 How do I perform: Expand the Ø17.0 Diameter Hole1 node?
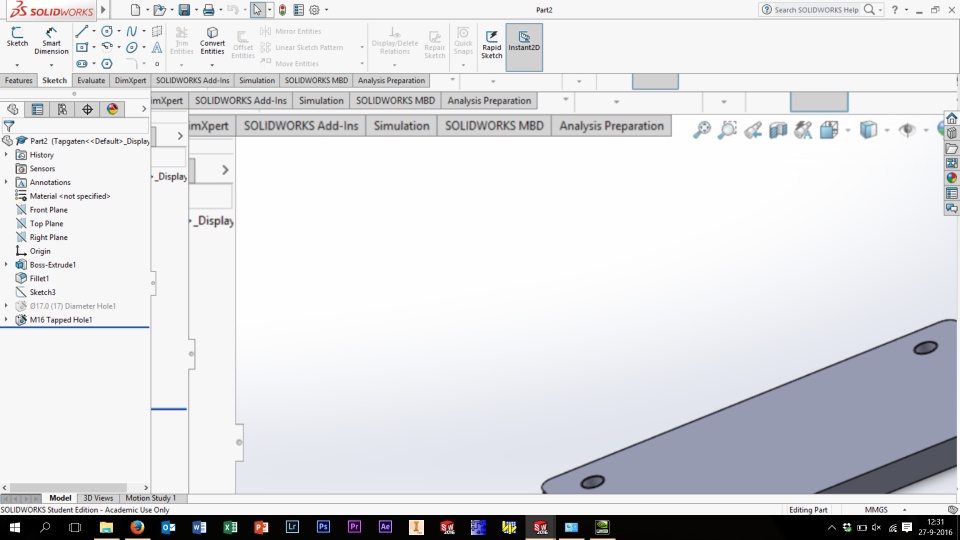[6, 306]
